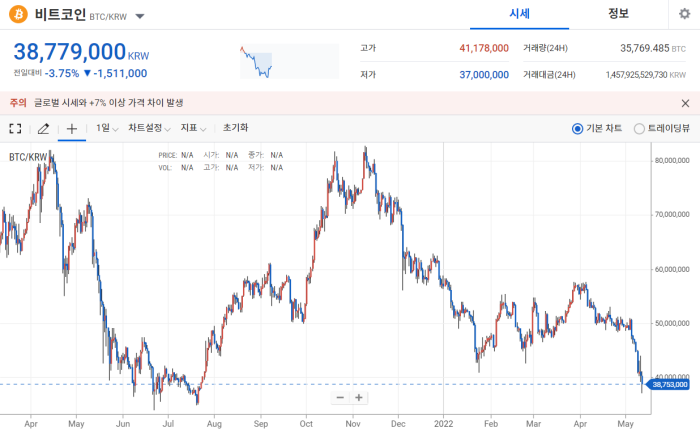Click the 저가 value 37,000,000
700x433 pixels.
[x=484, y=75]
